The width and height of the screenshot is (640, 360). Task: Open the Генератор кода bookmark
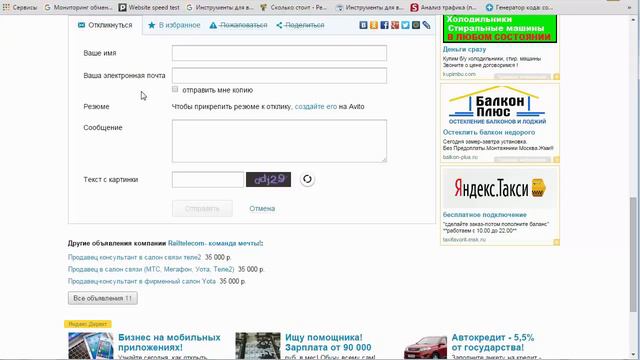tap(519, 7)
